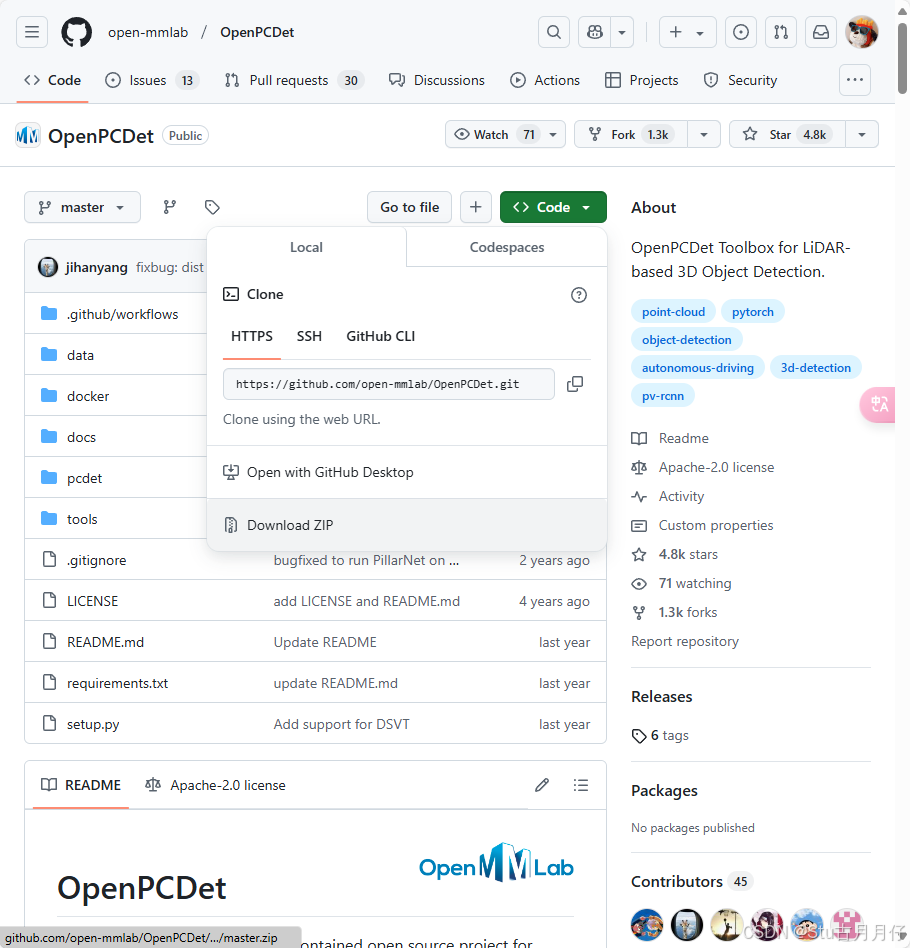The width and height of the screenshot is (910, 948).
Task: View branches via the branch icon
Action: pyautogui.click(x=170, y=207)
